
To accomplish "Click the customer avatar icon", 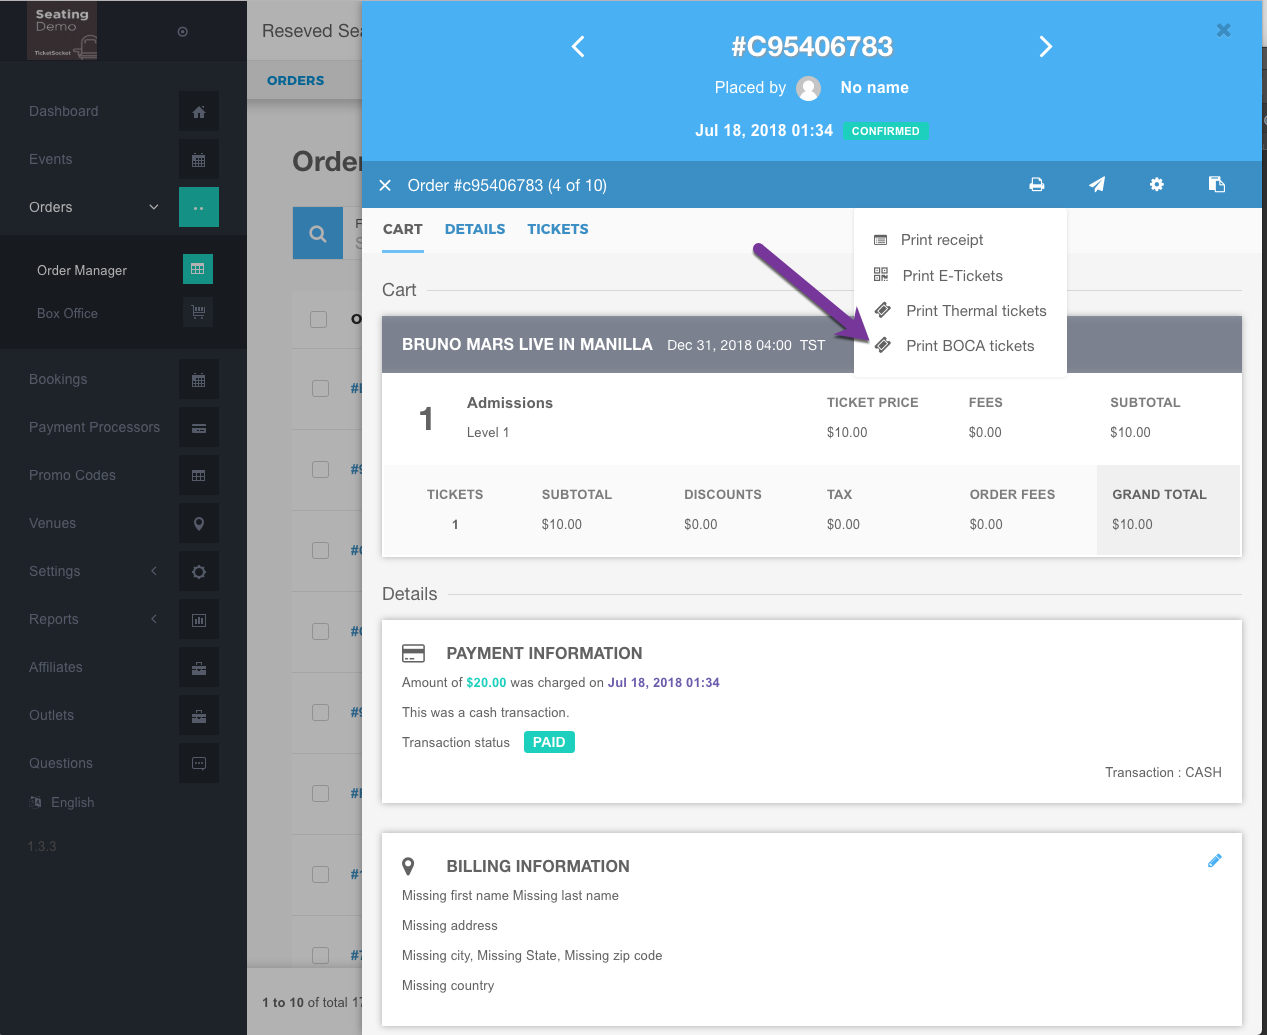I will (809, 89).
